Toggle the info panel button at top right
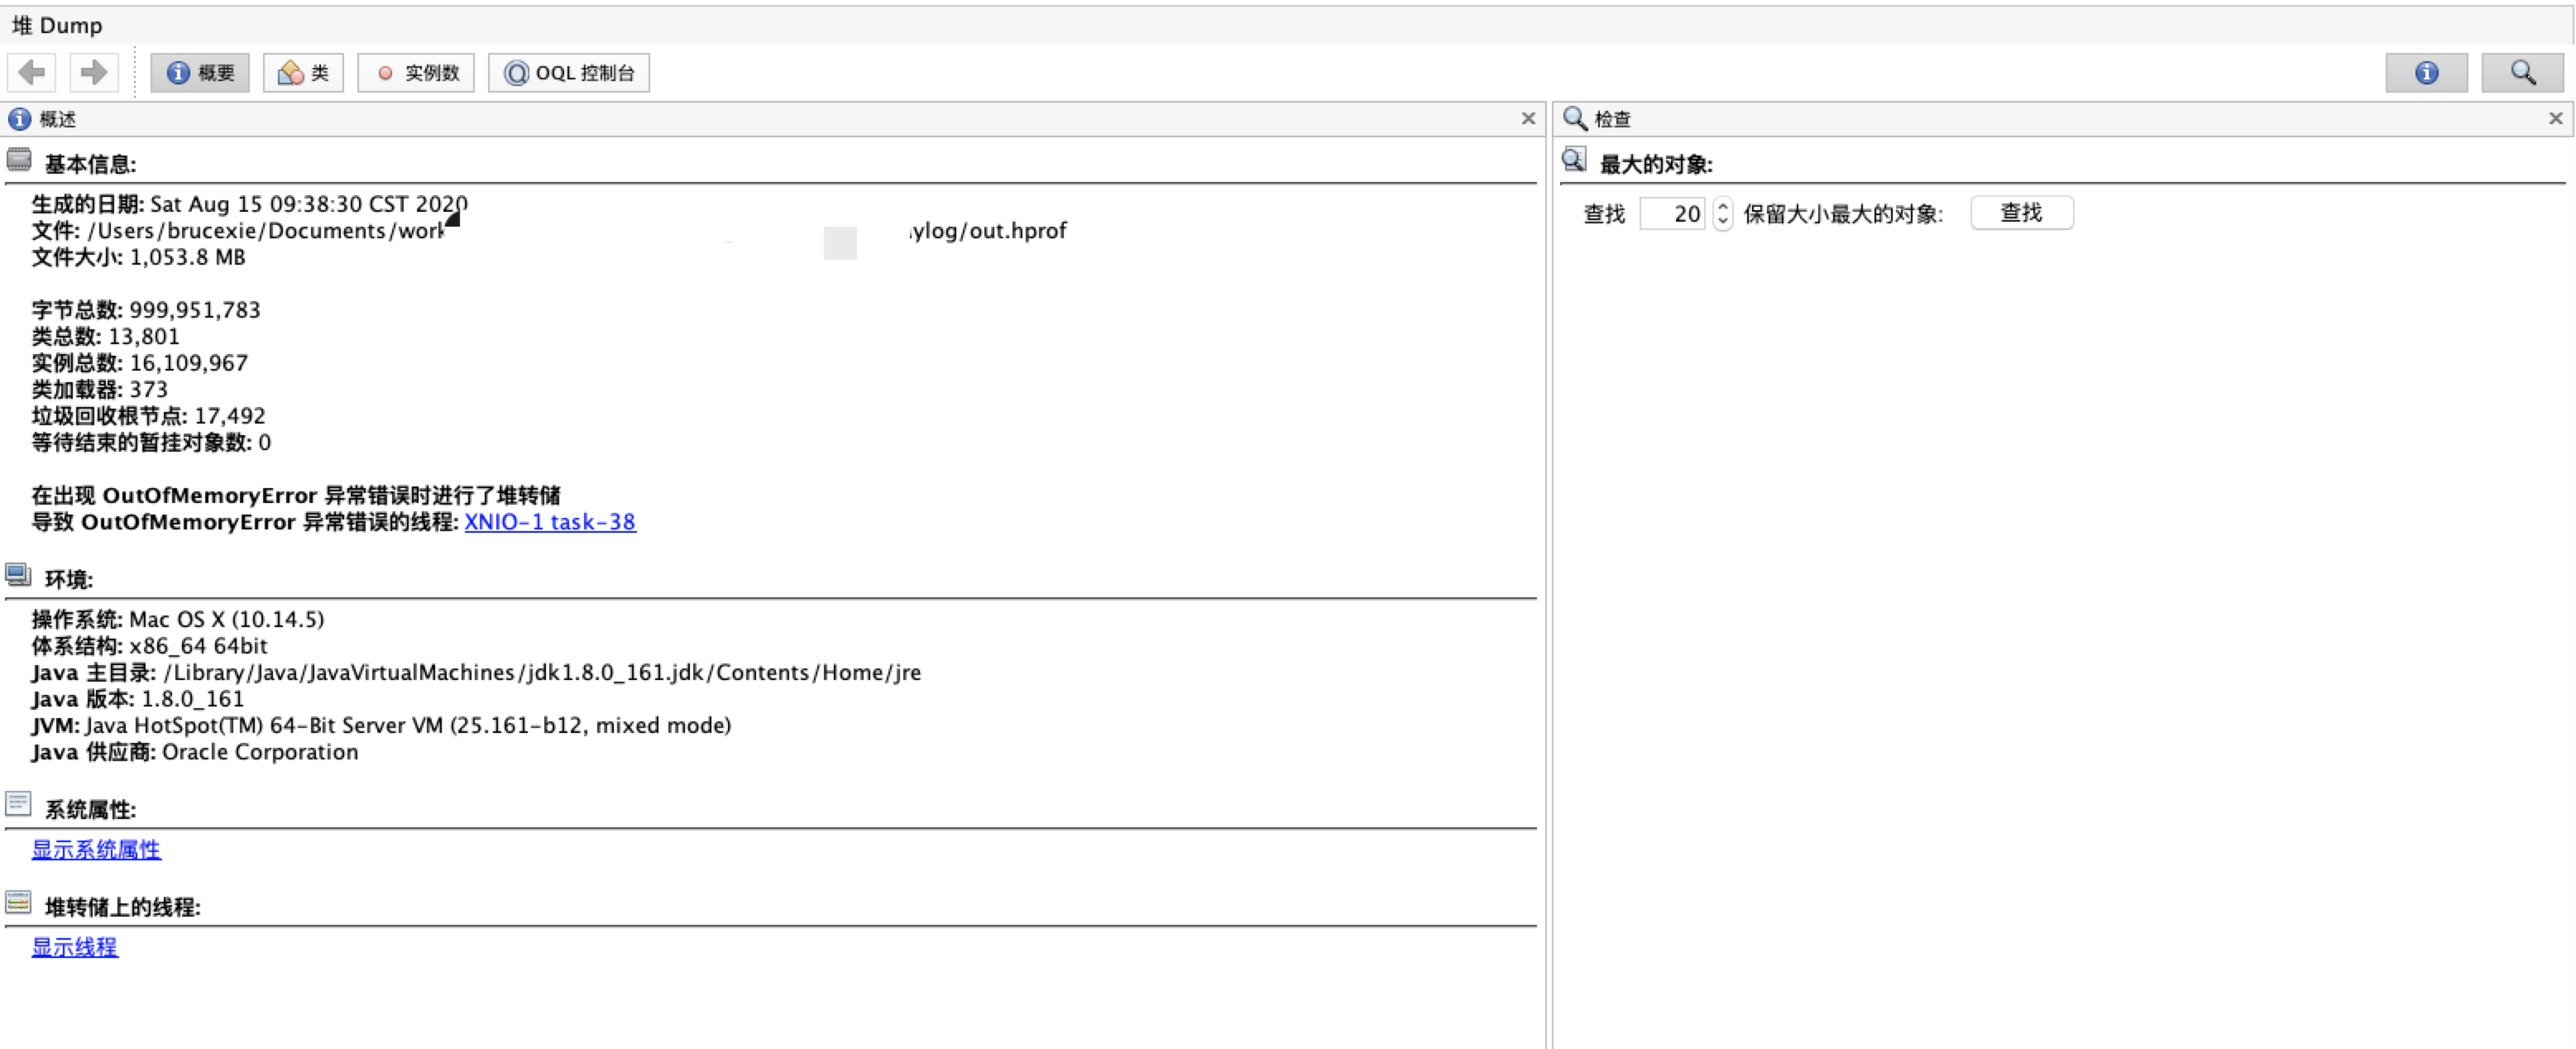Viewport: 2576px width, 1049px height. click(x=2426, y=73)
